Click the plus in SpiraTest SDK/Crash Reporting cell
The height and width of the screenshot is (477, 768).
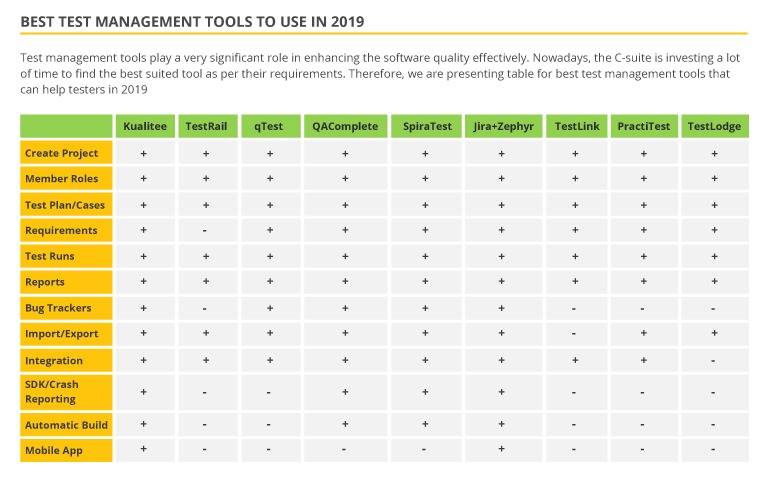(x=425, y=392)
